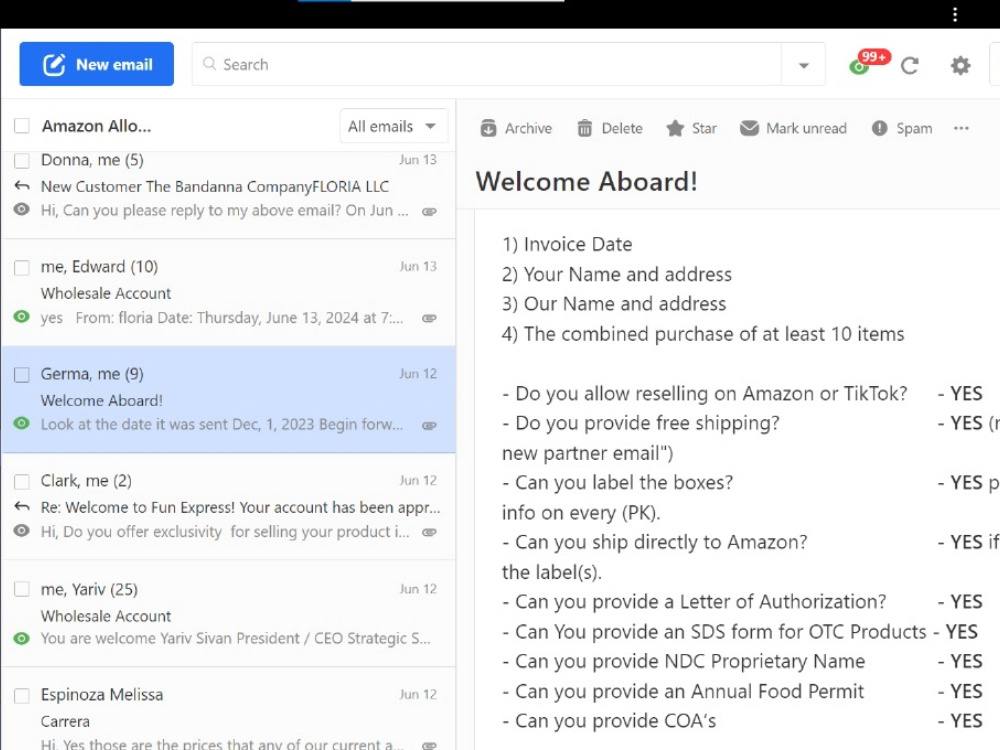Viewport: 1000px width, 750px height.
Task: Open the 99+ notifications tracking icon
Action: (x=869, y=62)
